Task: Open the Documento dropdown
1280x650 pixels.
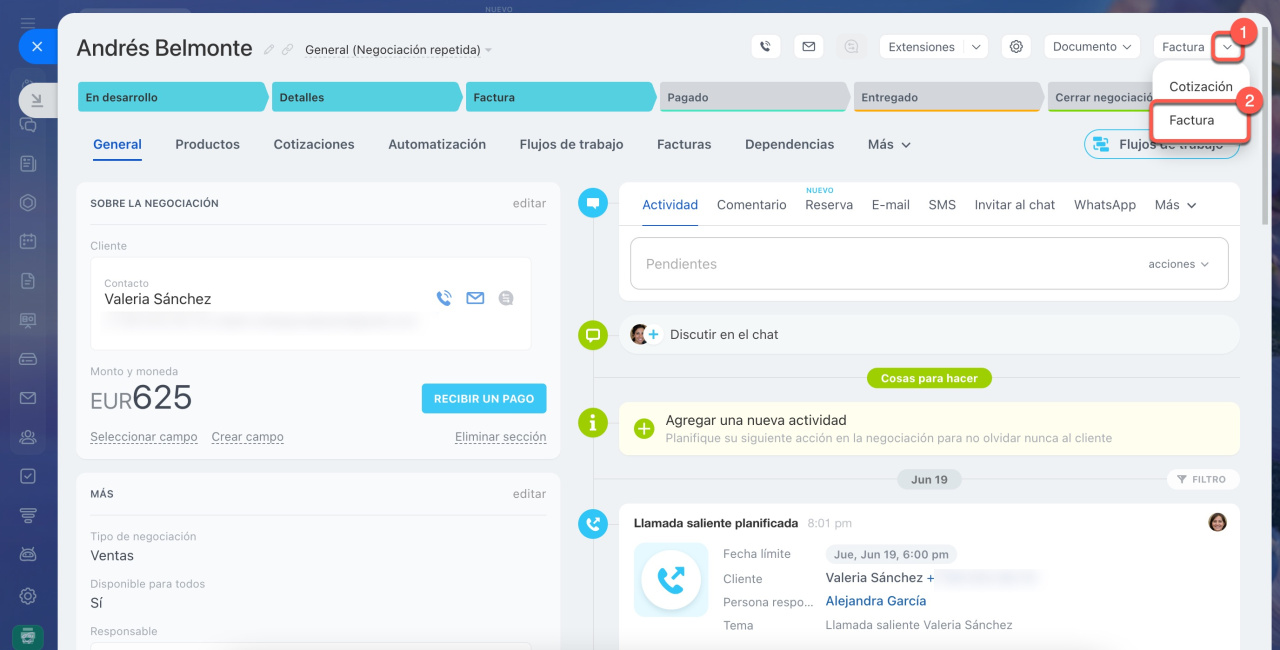Action: pos(1092,47)
